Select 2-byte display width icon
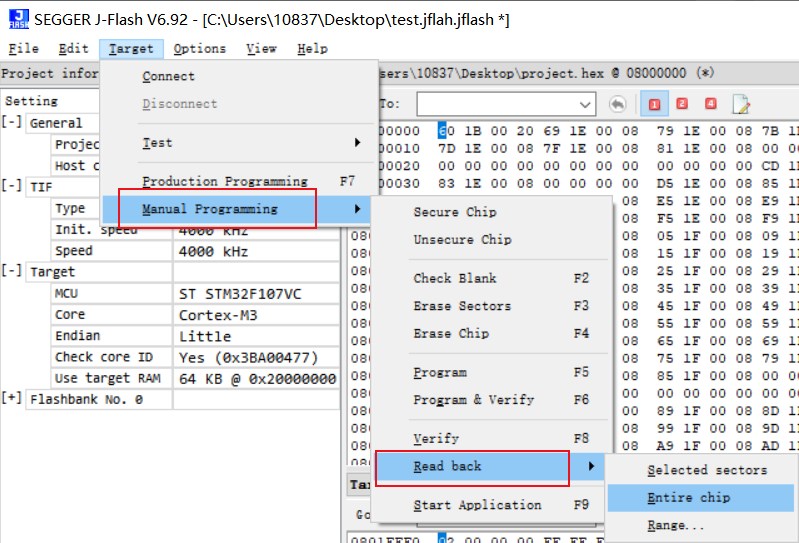 click(x=682, y=104)
